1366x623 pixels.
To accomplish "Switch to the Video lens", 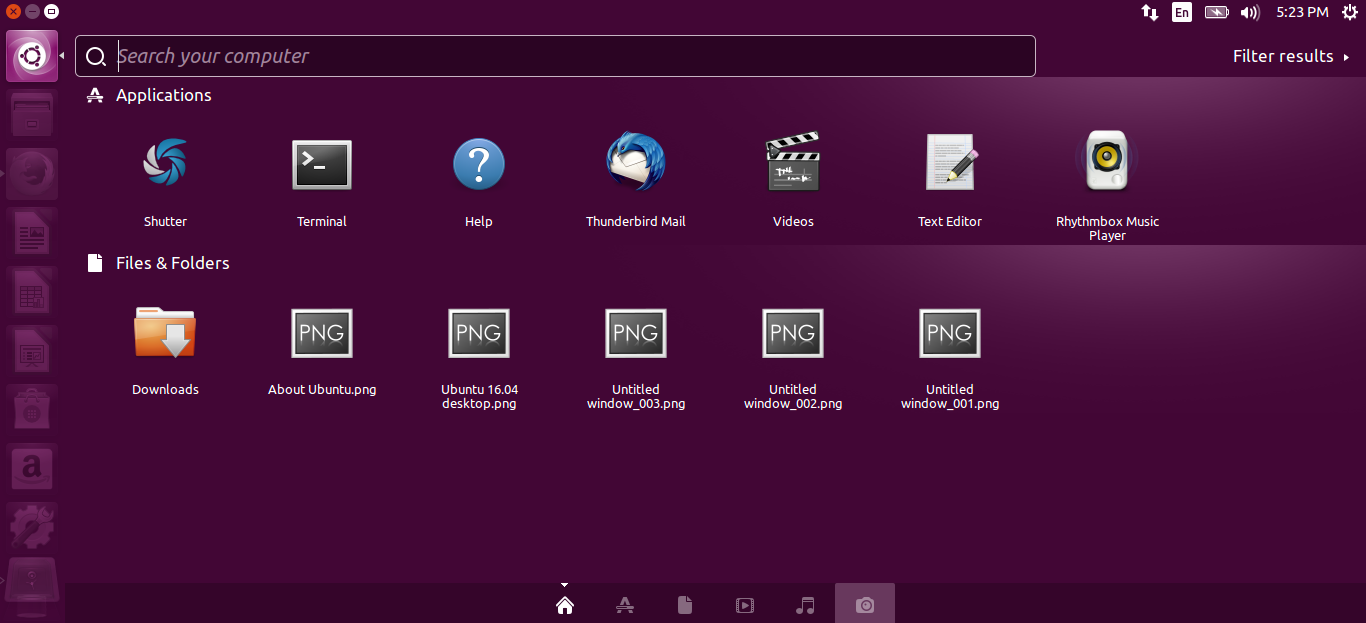I will (x=745, y=605).
